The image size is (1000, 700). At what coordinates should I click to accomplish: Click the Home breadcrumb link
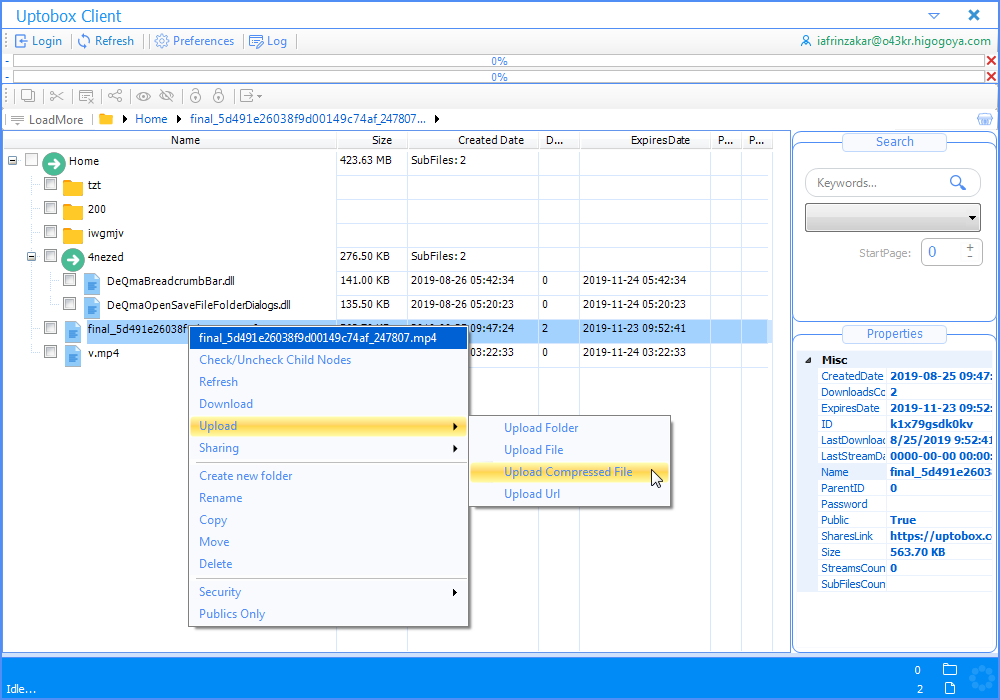pos(151,119)
